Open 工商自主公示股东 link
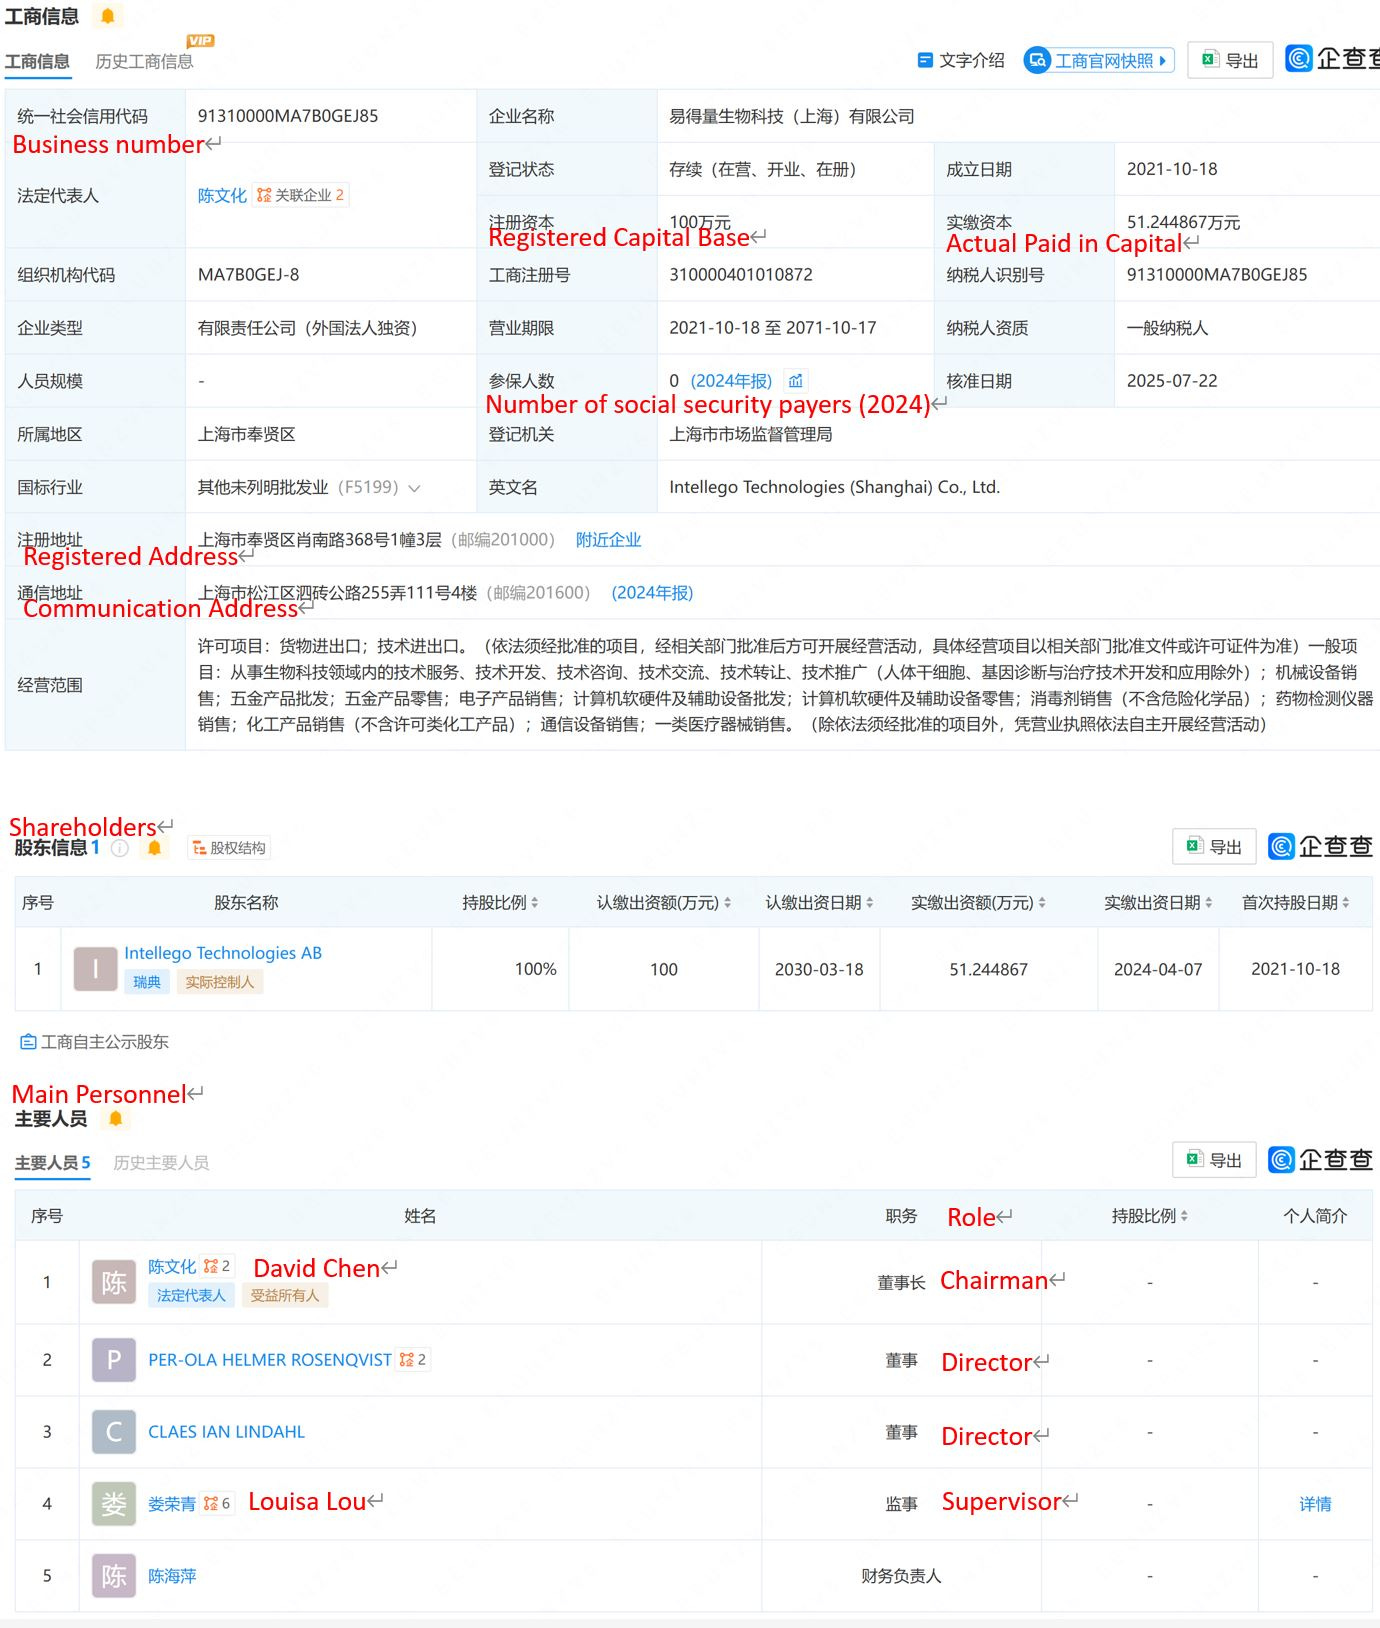This screenshot has width=1380, height=1628. coord(95,1042)
